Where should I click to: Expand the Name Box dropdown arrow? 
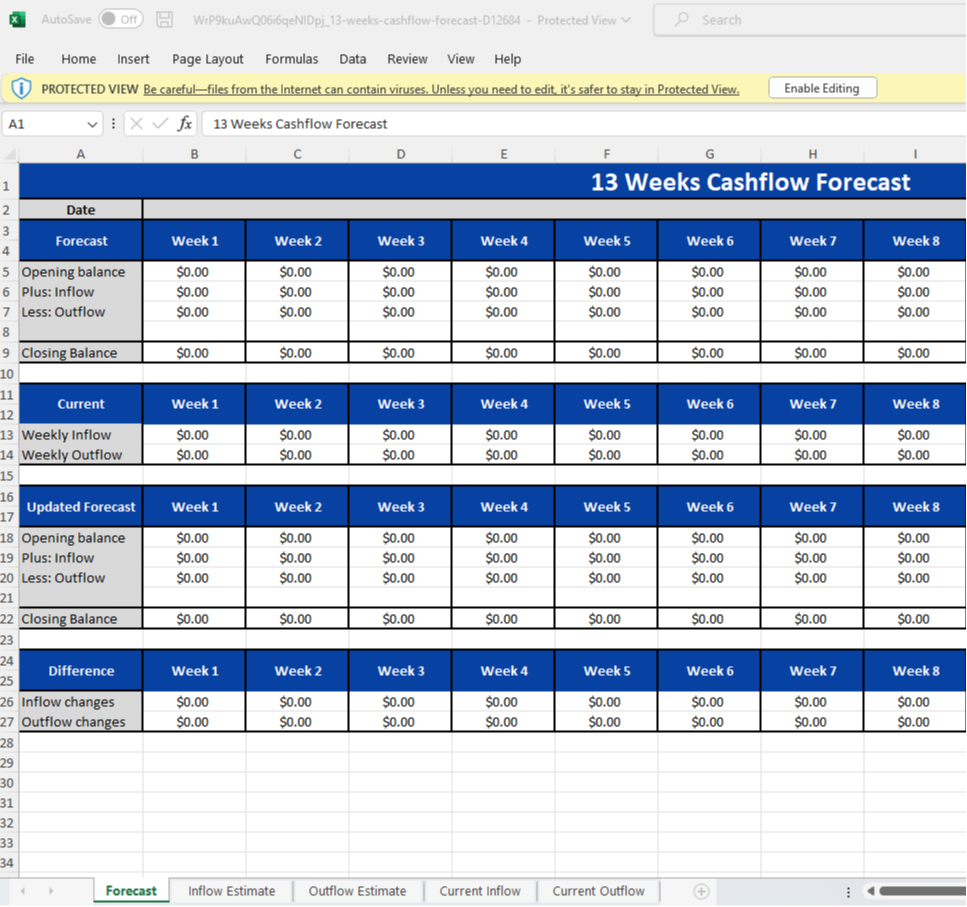pyautogui.click(x=93, y=125)
